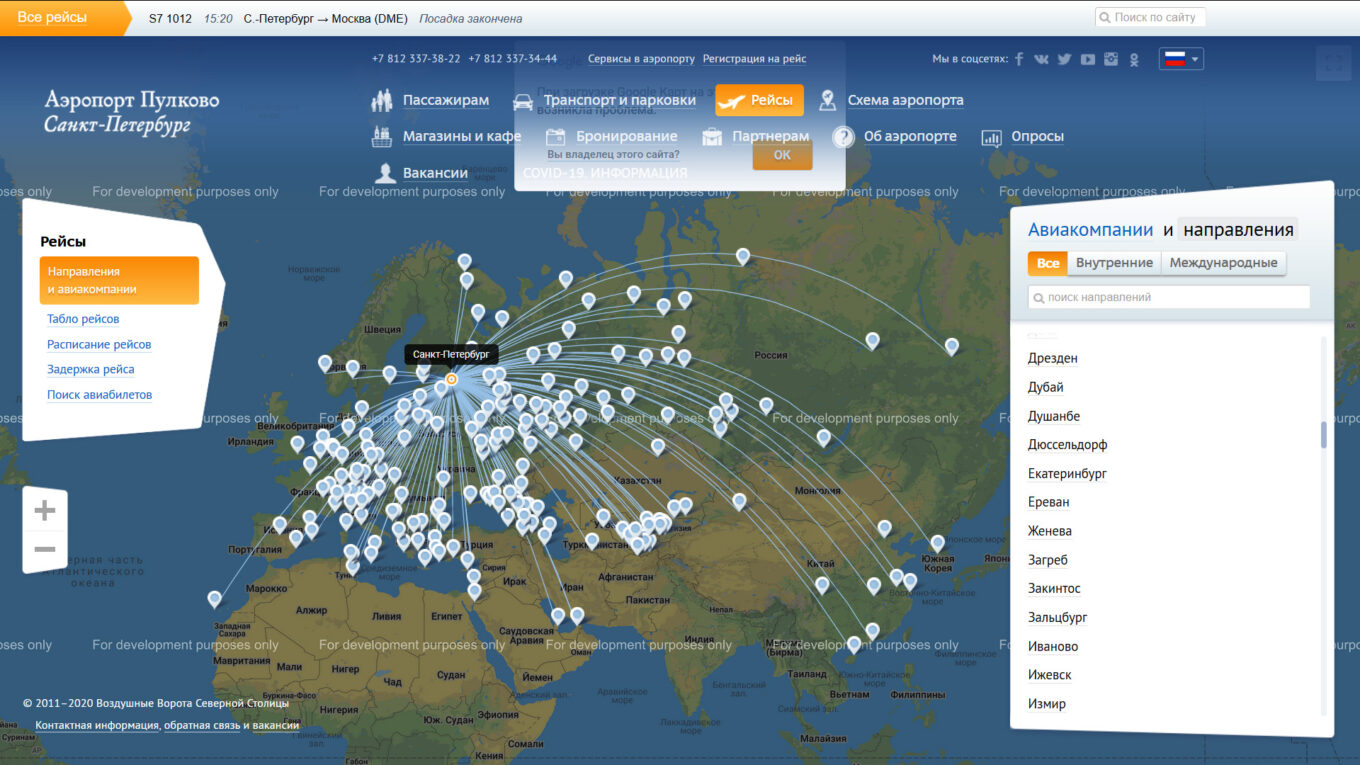Open the Сервисы в аэропорту link
The height and width of the screenshot is (765, 1360).
click(641, 59)
